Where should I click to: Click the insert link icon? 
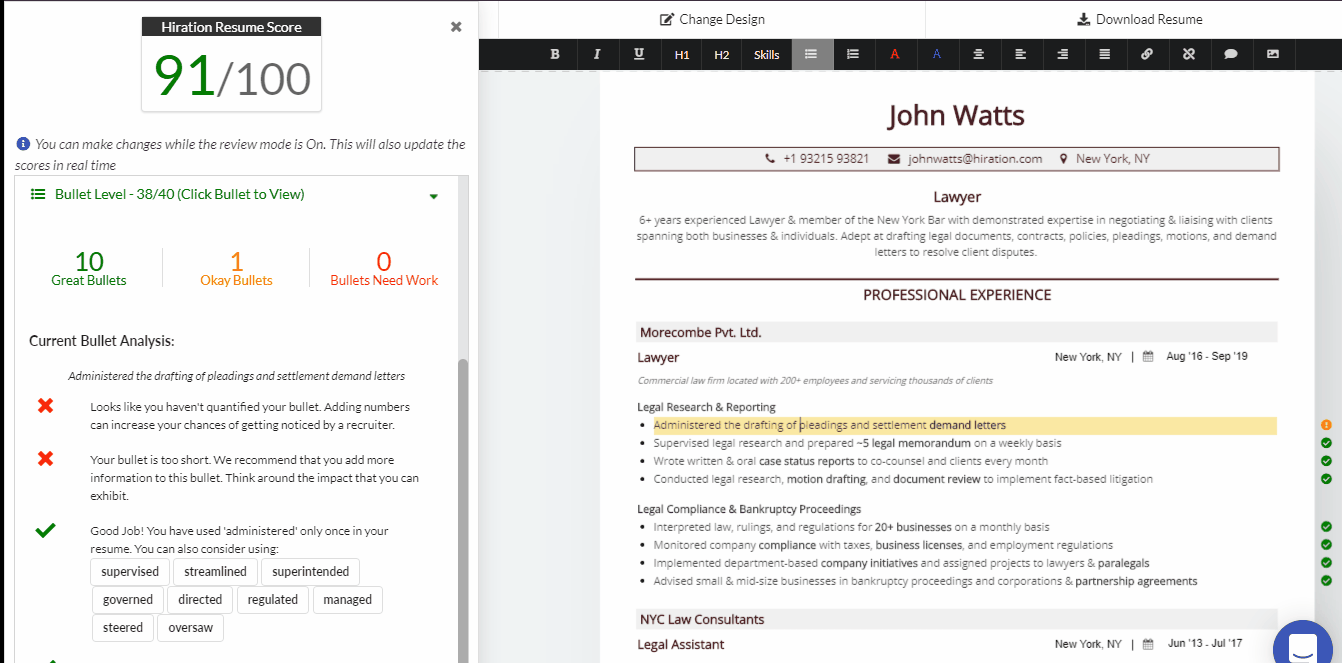coord(1147,55)
